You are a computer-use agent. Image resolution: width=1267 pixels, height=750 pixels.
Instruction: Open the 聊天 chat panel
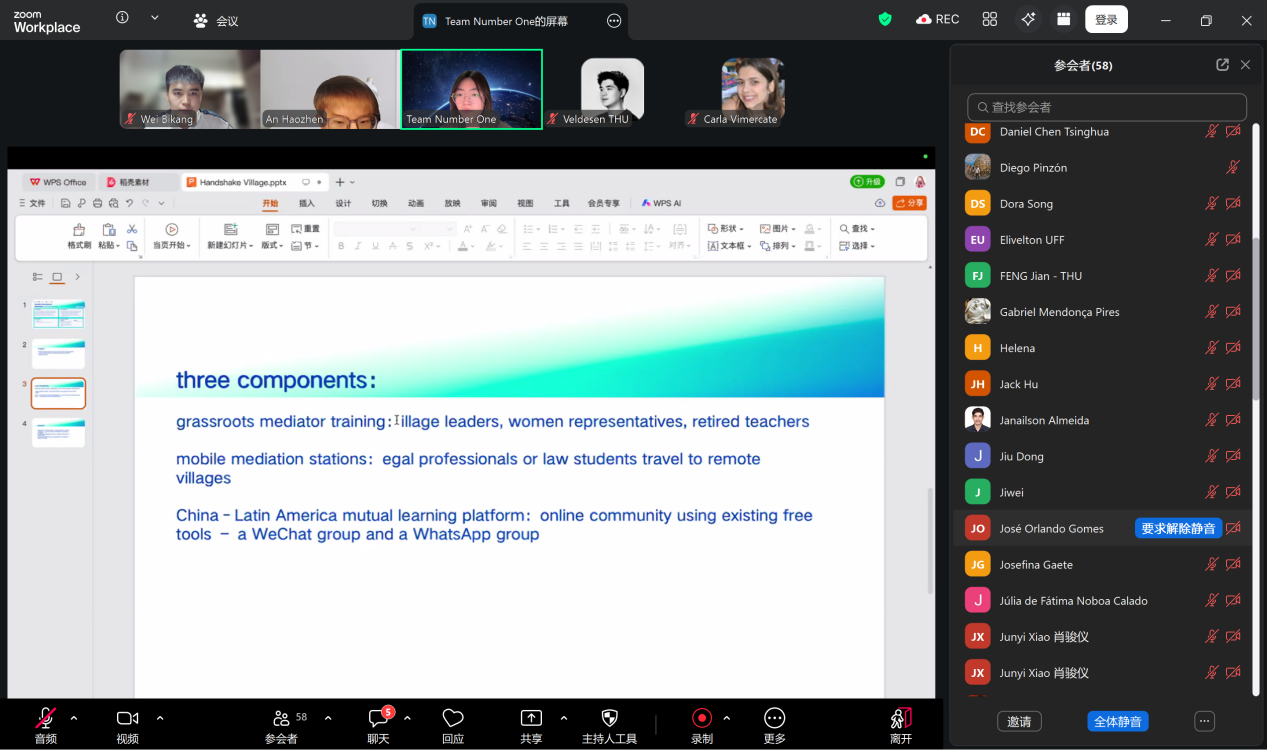378,718
